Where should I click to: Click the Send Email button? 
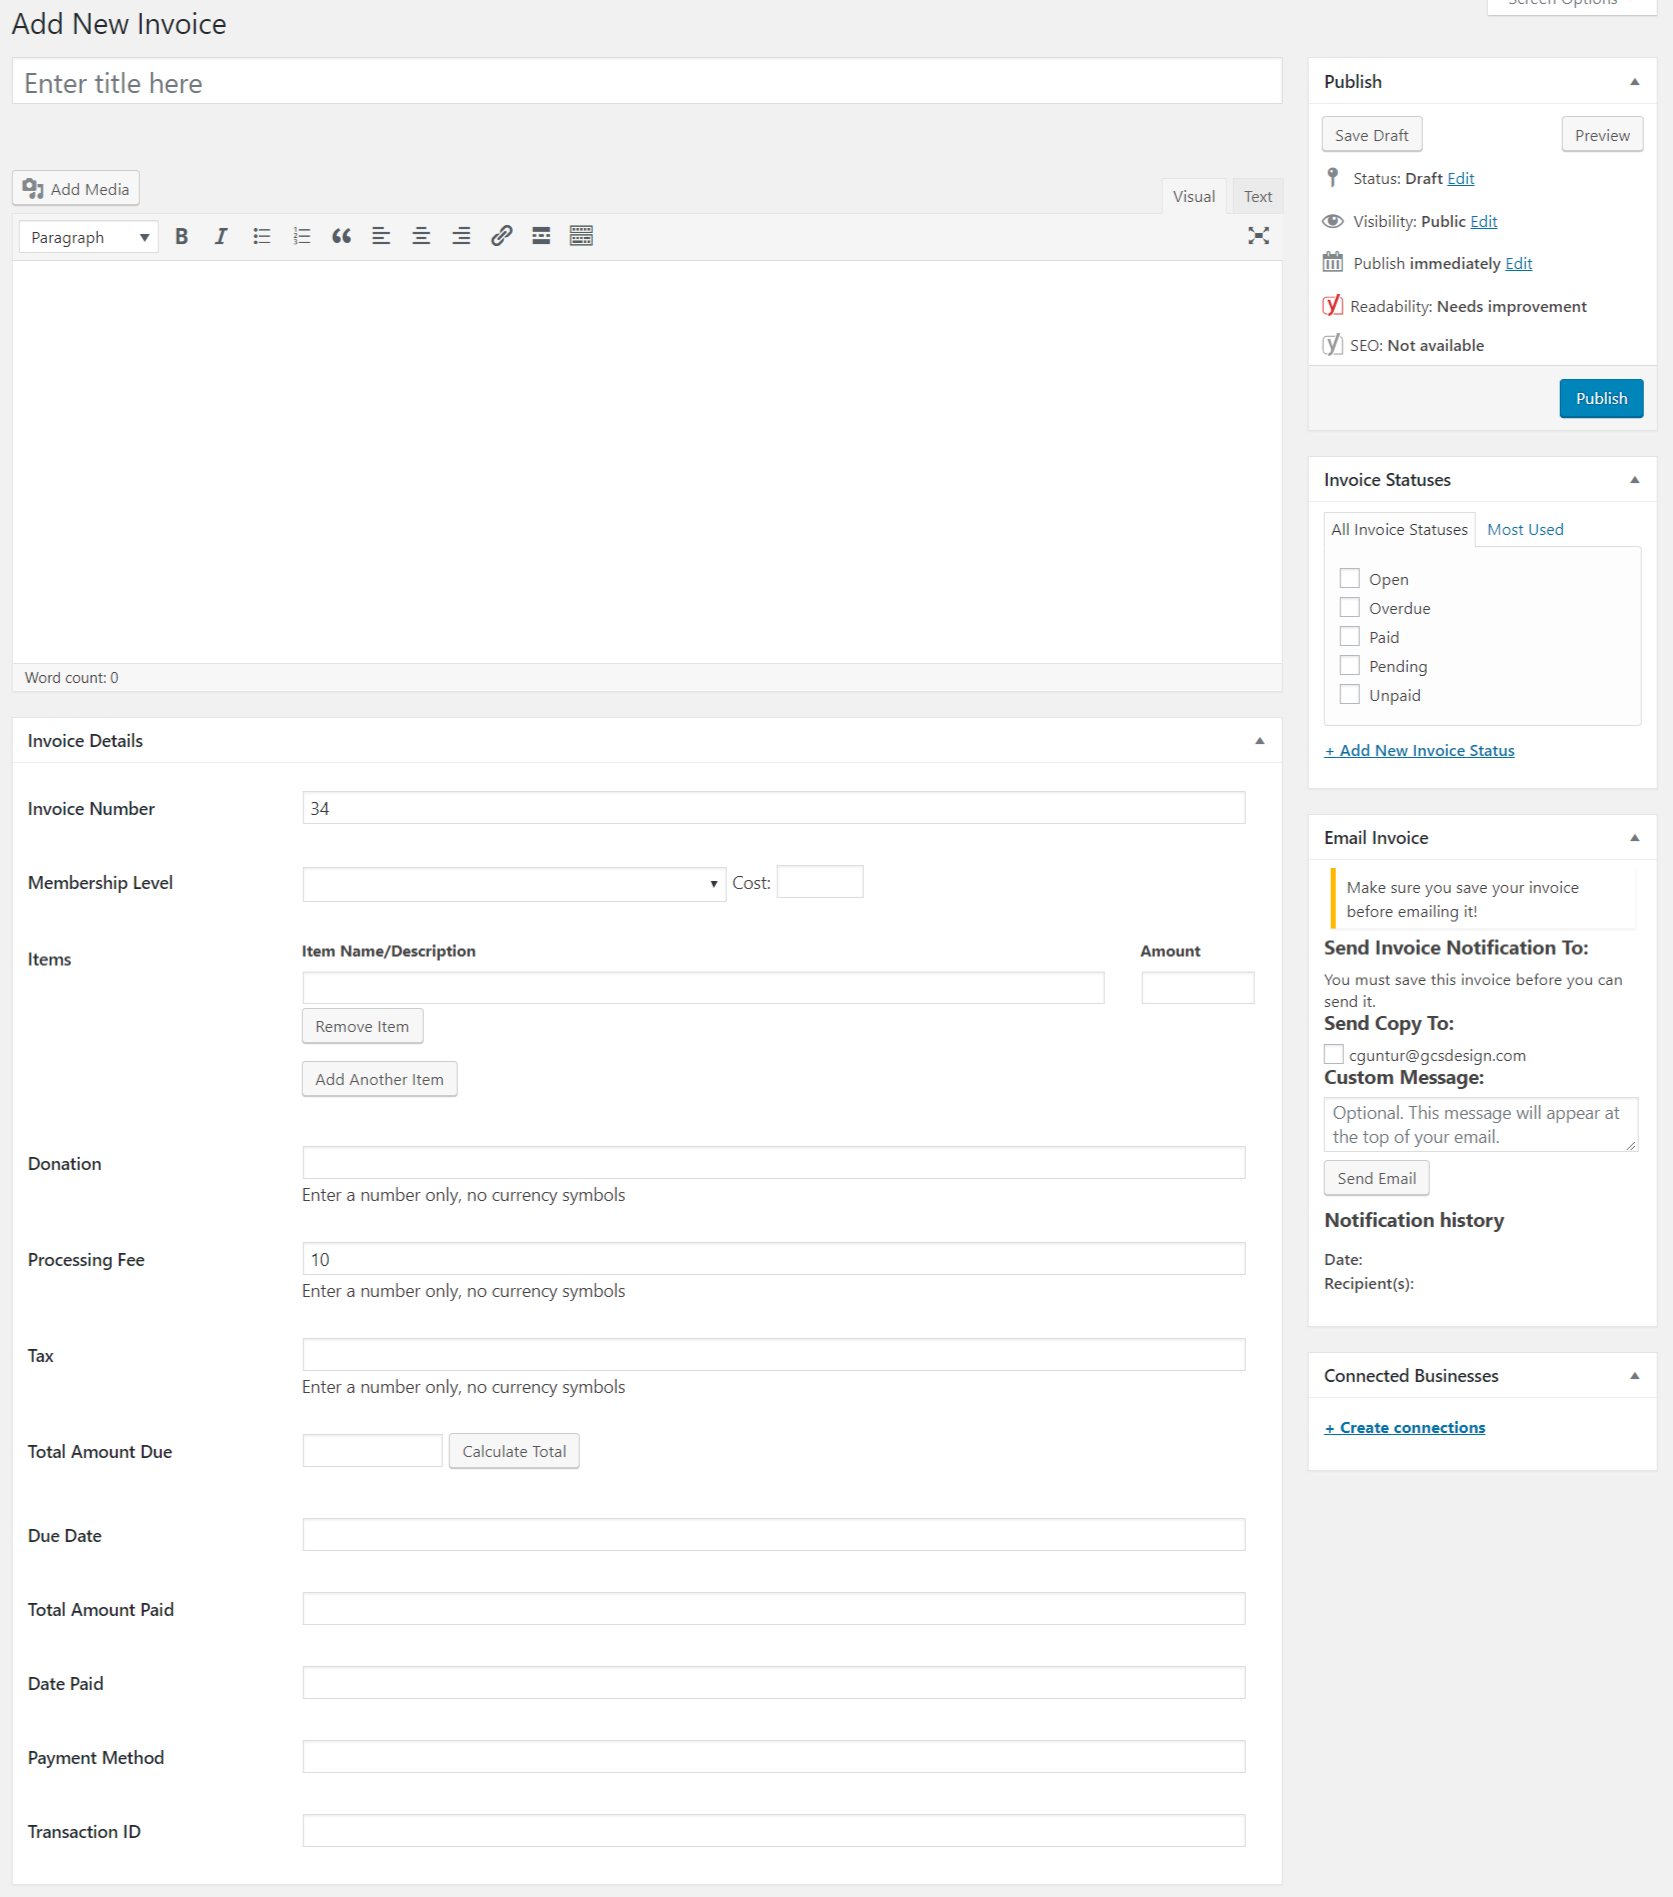(1376, 1178)
